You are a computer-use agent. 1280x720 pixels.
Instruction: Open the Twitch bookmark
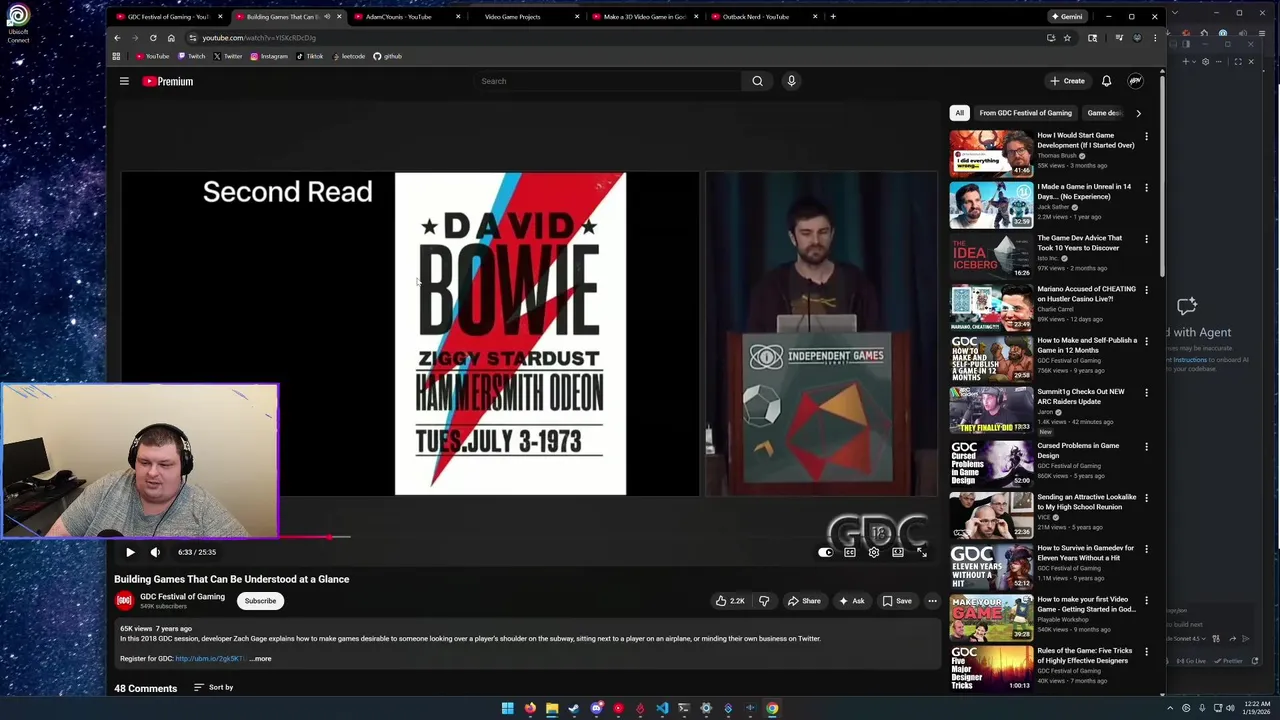191,56
